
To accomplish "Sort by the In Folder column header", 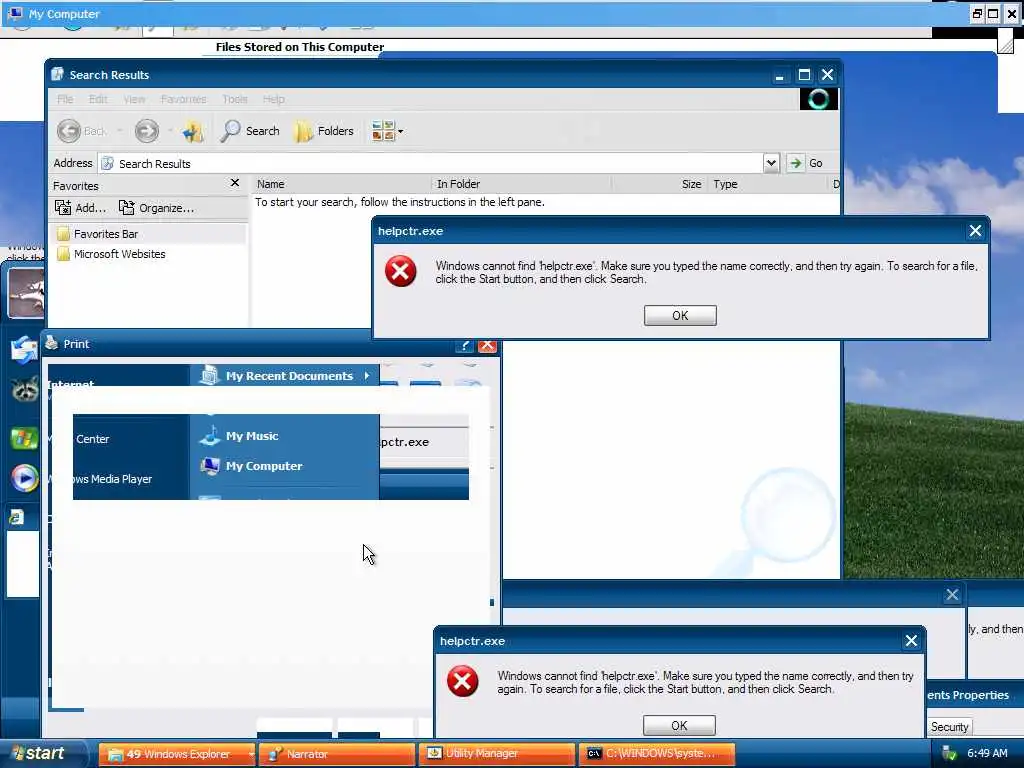I will (521, 184).
